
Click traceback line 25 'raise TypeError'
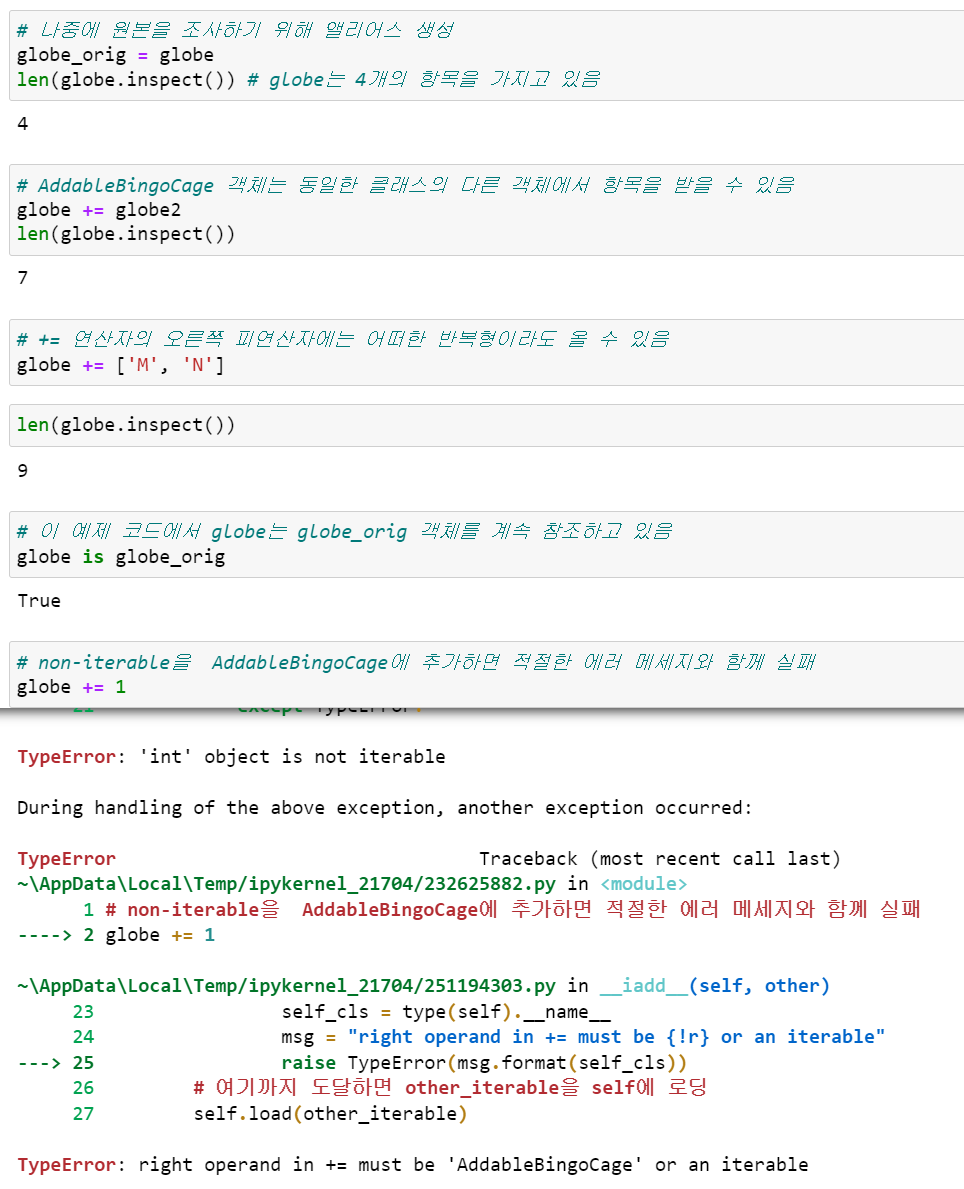click(x=353, y=1062)
